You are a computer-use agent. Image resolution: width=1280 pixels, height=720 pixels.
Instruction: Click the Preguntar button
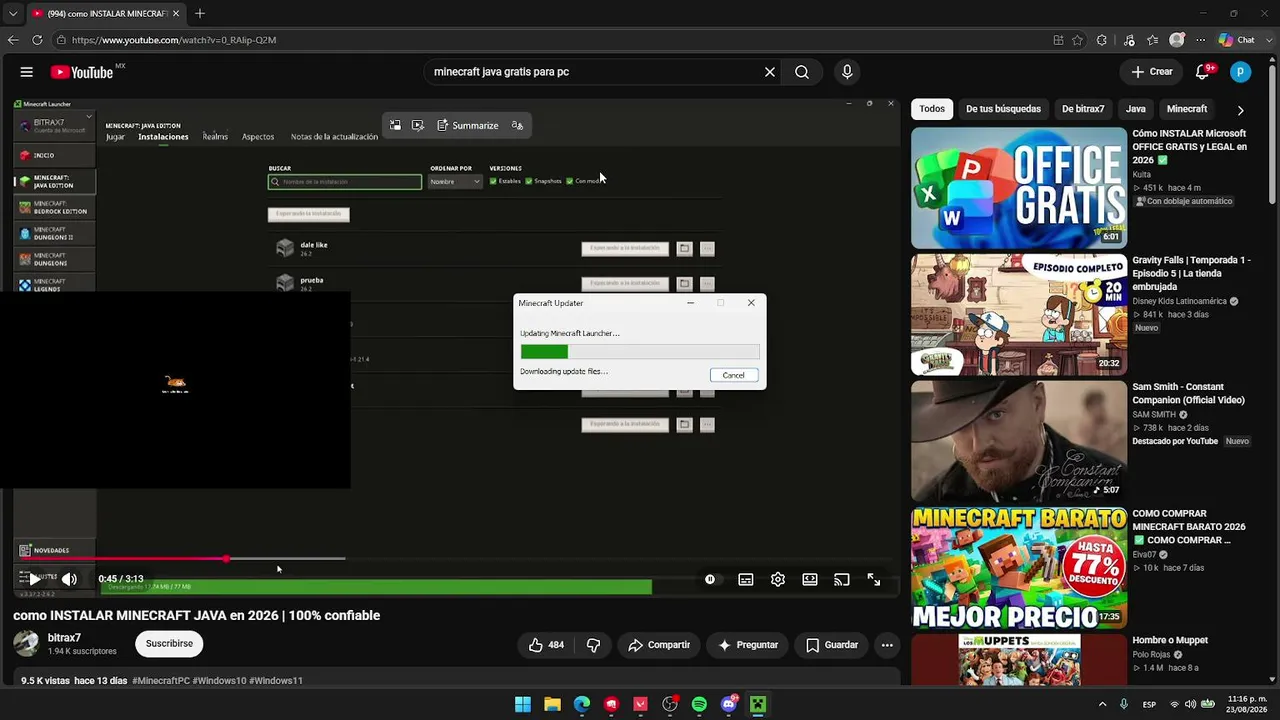click(748, 645)
